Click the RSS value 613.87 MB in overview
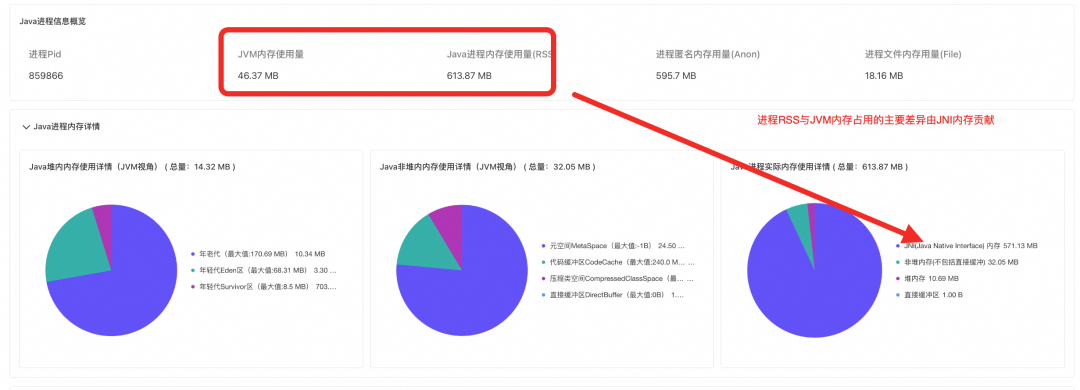1080x390 pixels. [469, 76]
